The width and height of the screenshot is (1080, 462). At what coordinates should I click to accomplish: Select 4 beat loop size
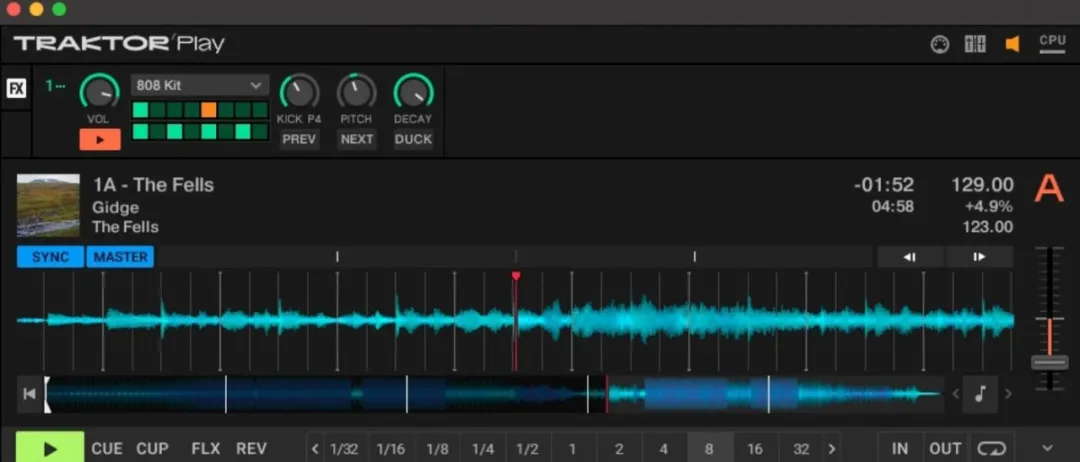tap(663, 450)
